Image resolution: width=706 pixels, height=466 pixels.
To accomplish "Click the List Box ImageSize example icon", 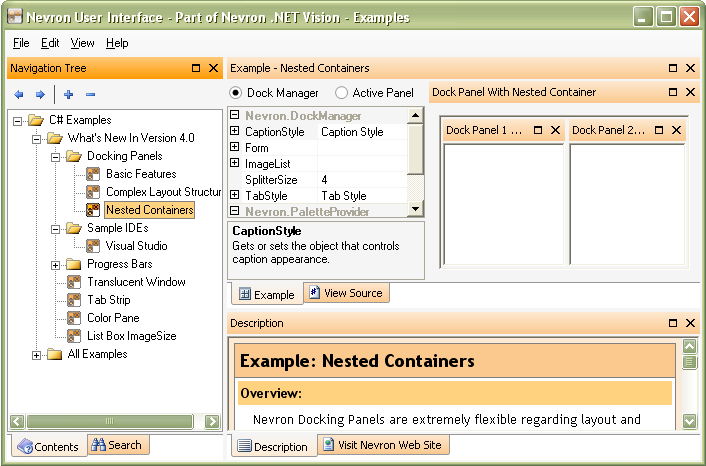I will tap(74, 336).
